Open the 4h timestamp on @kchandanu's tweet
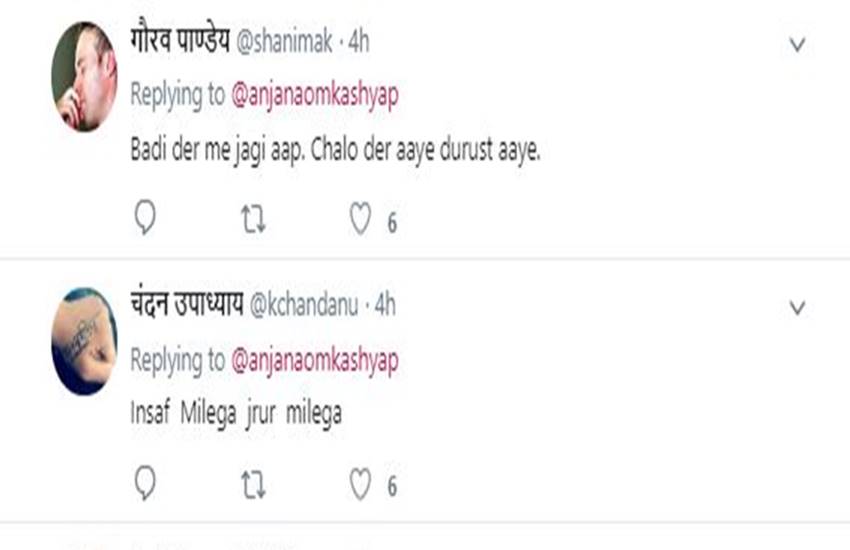 (x=384, y=306)
